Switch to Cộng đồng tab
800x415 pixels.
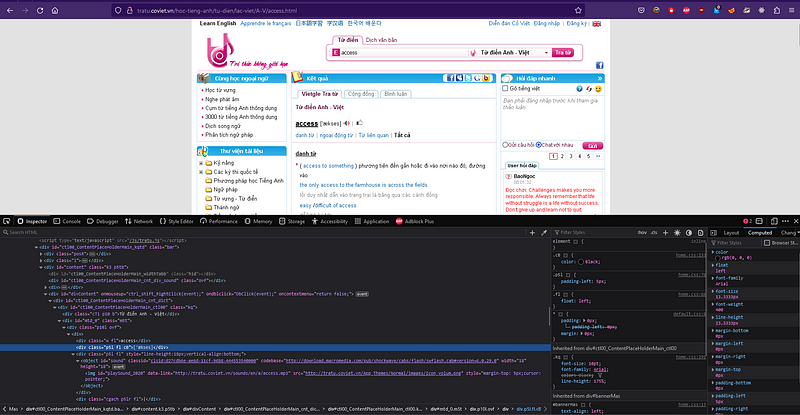361,94
